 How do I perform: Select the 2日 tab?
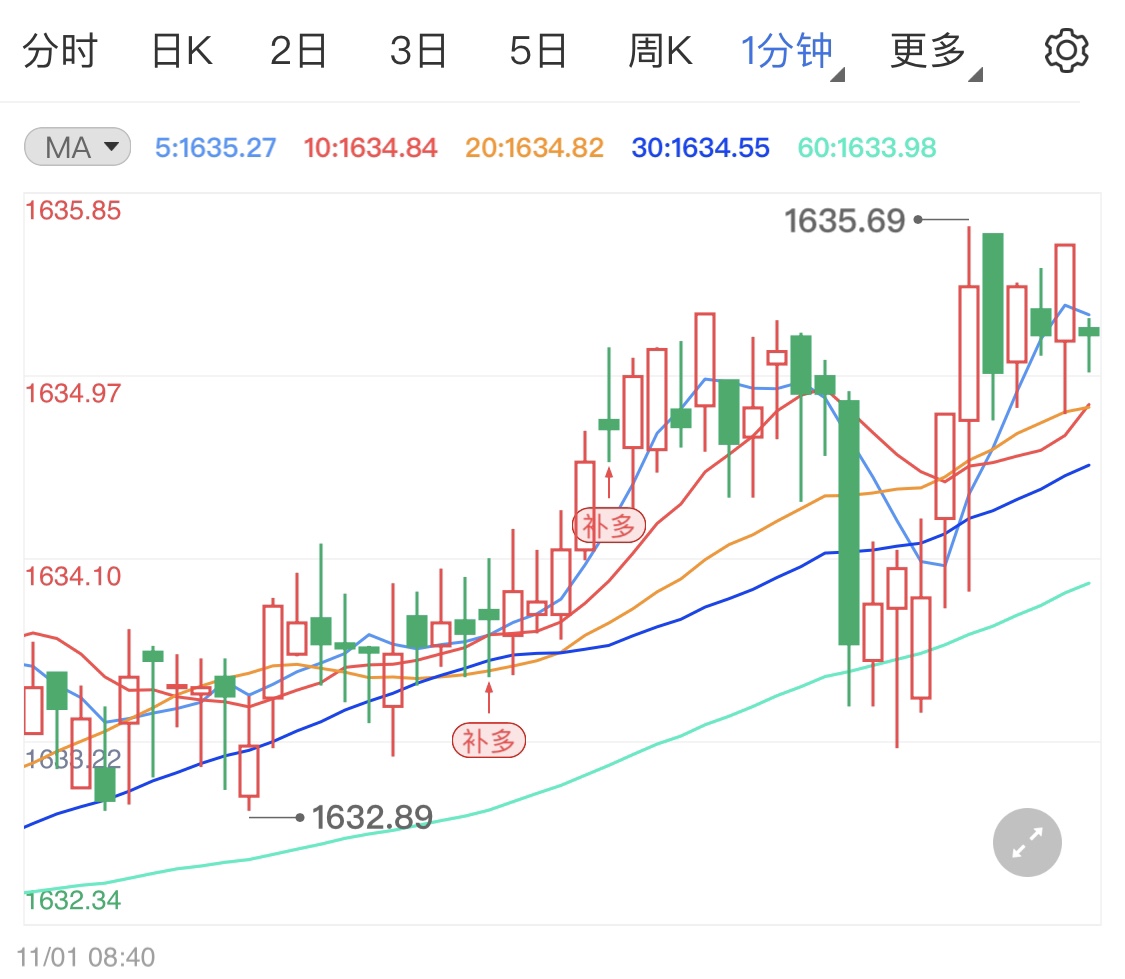[x=298, y=51]
